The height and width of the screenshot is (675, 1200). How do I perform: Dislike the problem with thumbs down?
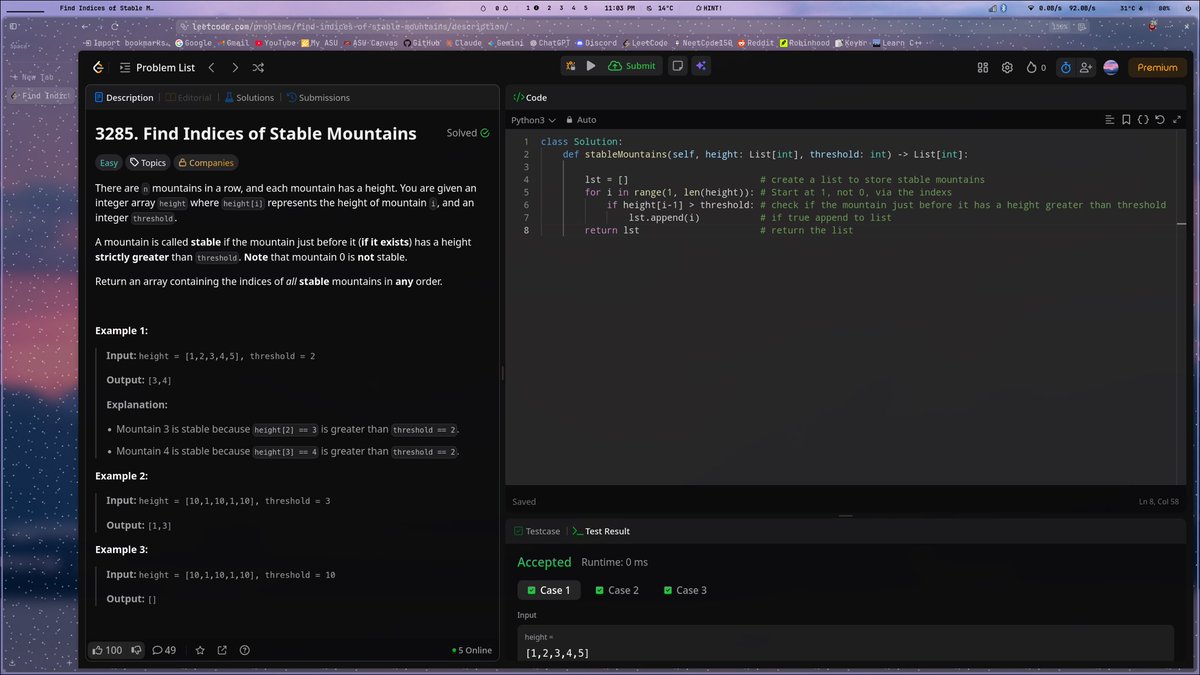pyautogui.click(x=135, y=650)
